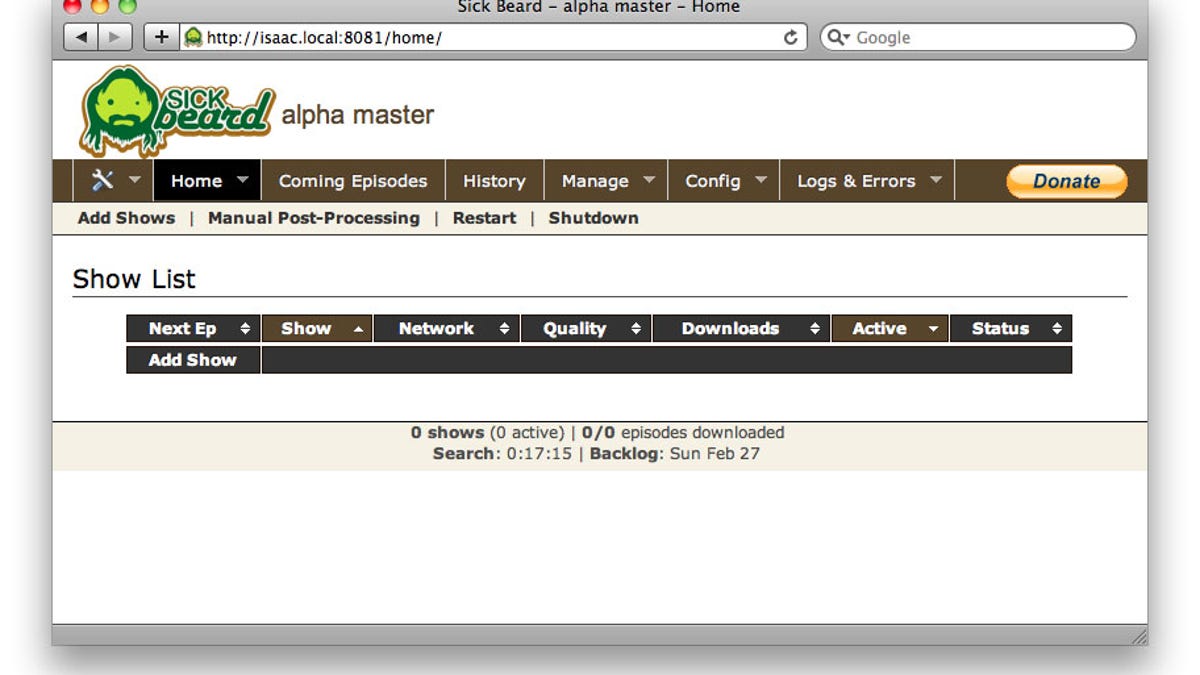Click the Add Show table button
Screen dimensions: 1200x675
193,360
